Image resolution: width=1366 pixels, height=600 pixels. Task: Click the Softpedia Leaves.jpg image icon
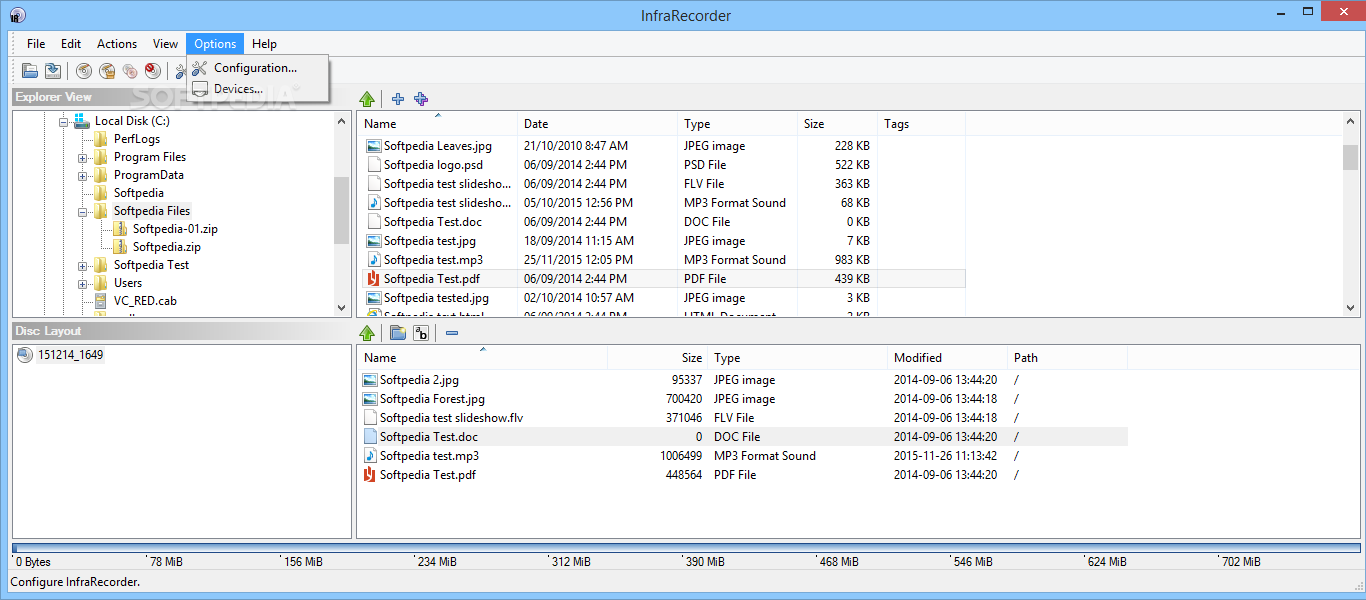[373, 145]
